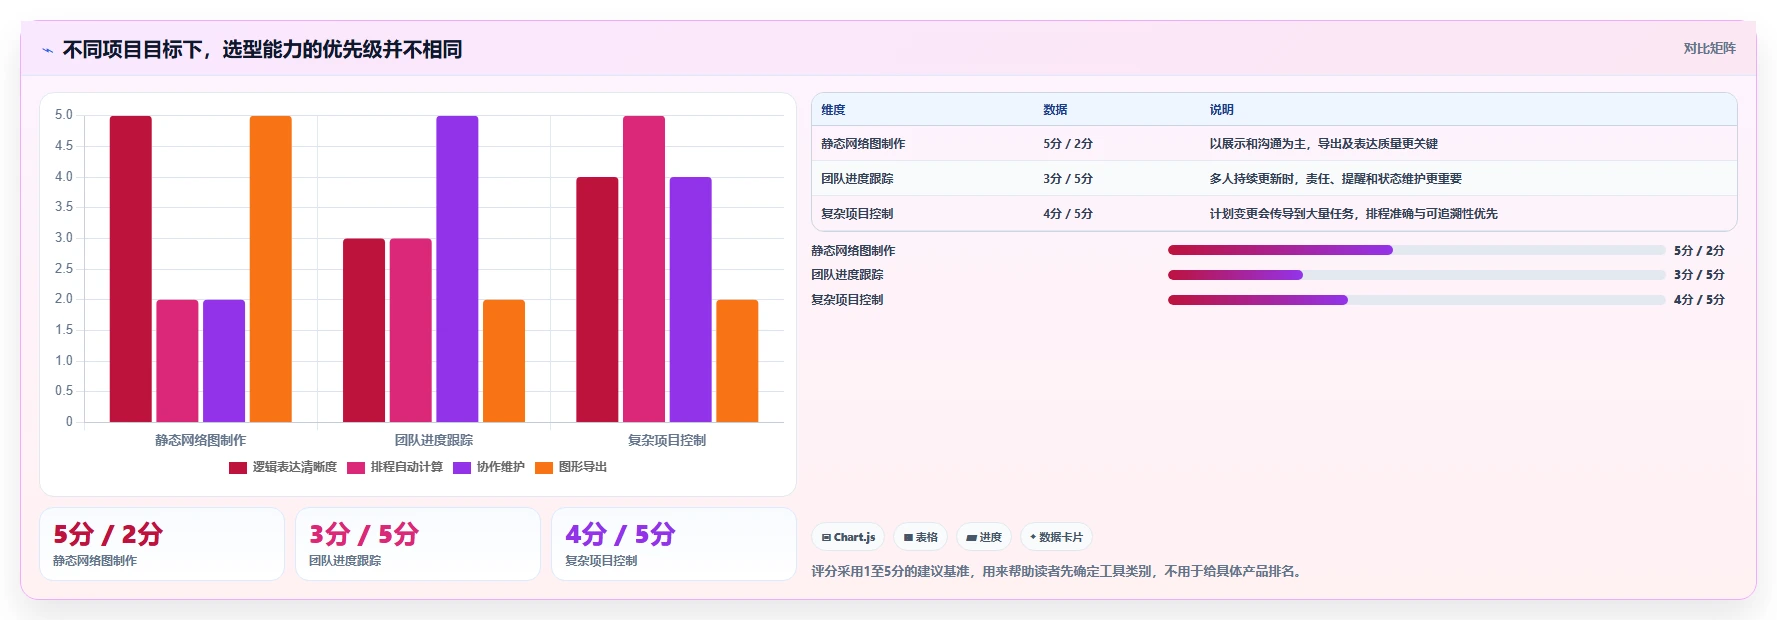Click the 复杂项目控制 progress bar
1777x620 pixels.
(x=1417, y=300)
